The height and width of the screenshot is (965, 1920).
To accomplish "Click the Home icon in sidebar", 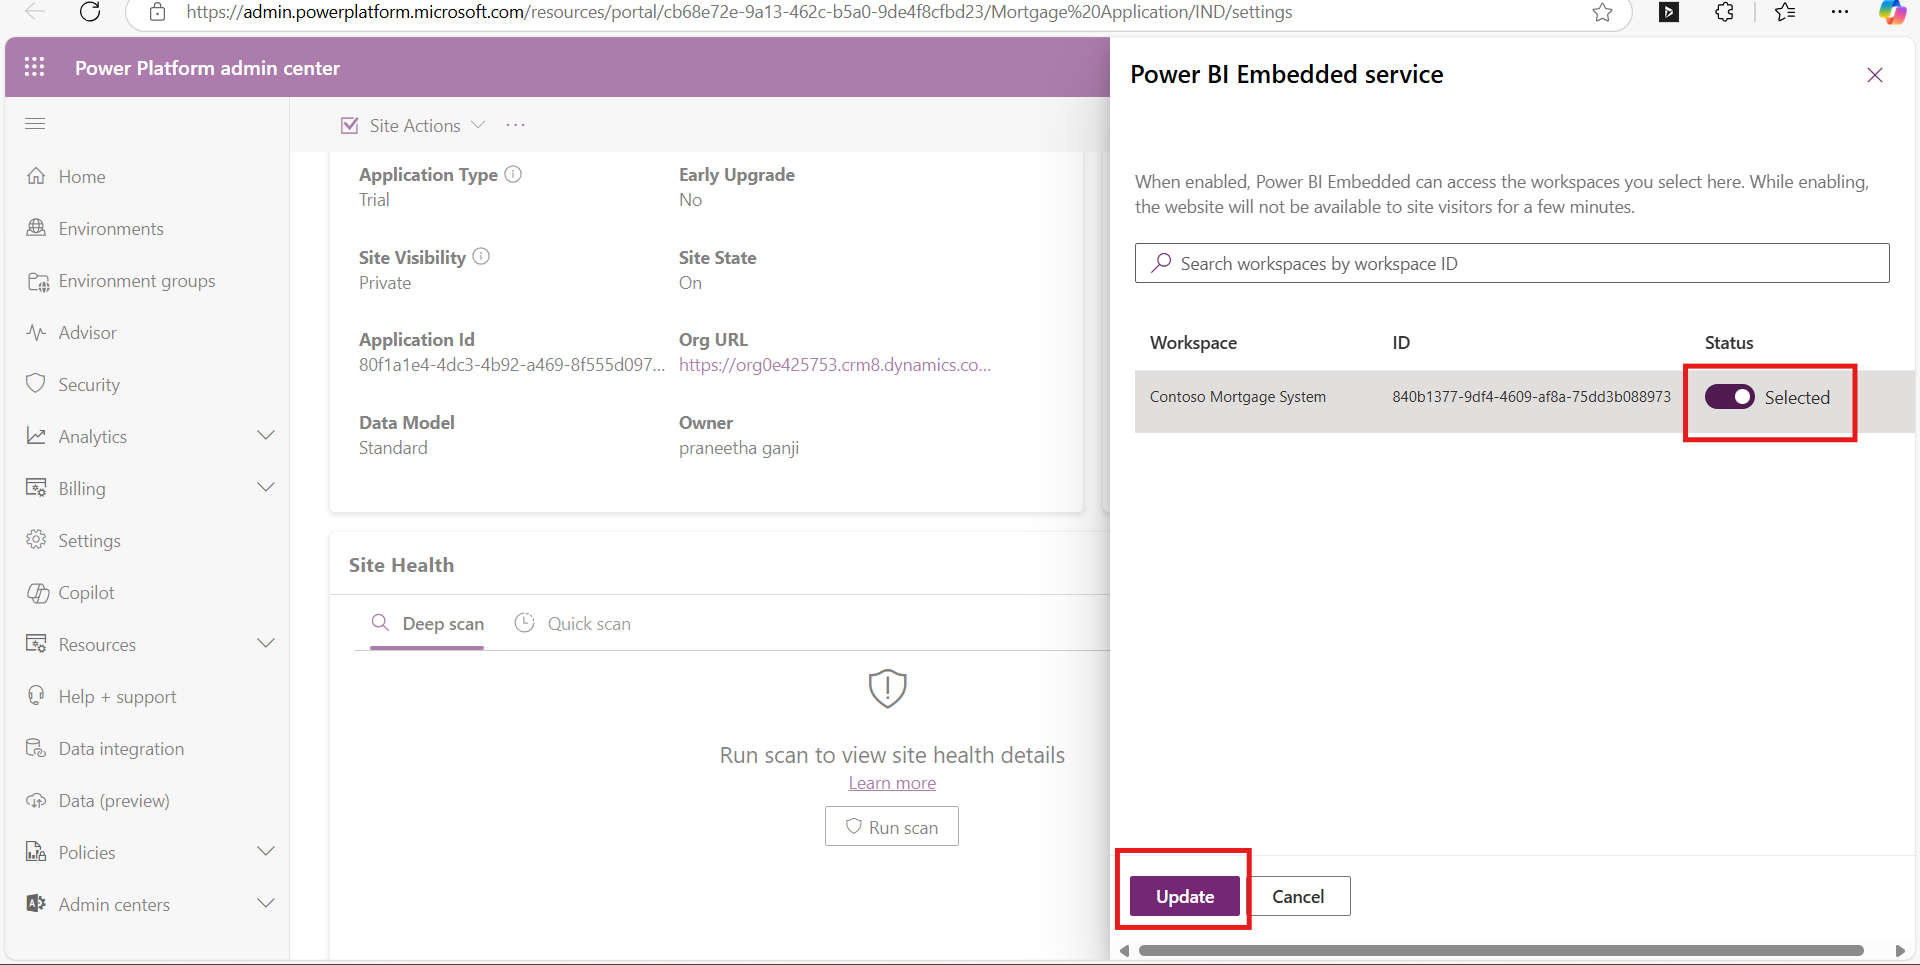I will pos(36,176).
